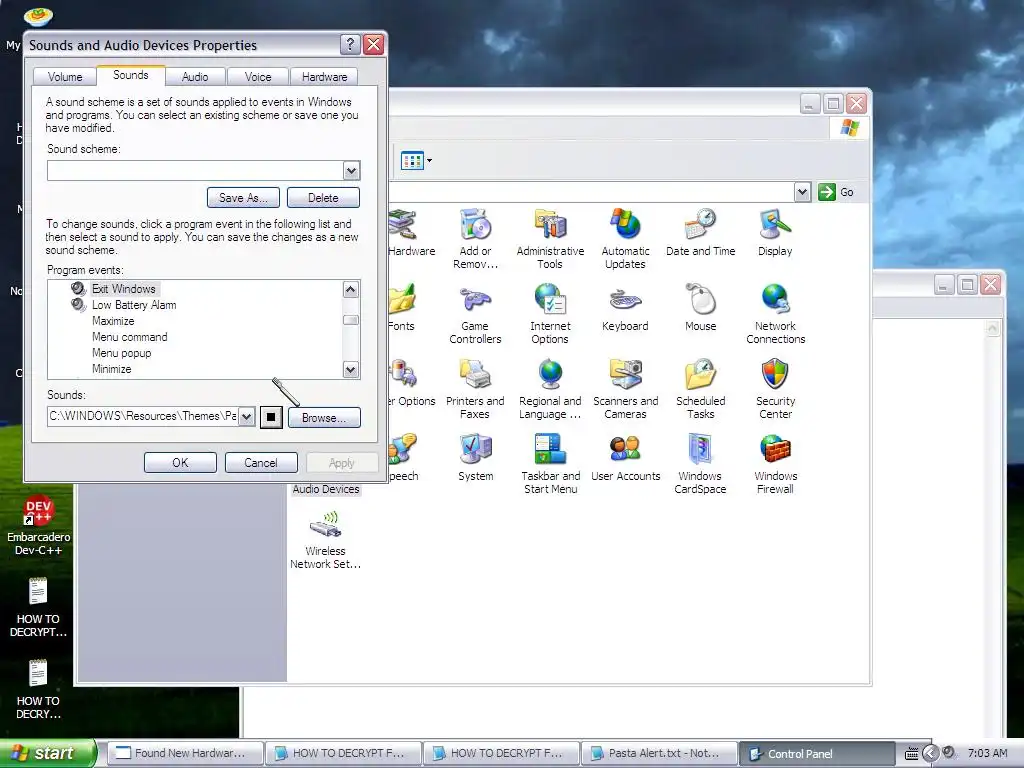Select Menu popup program event

click(x=121, y=353)
